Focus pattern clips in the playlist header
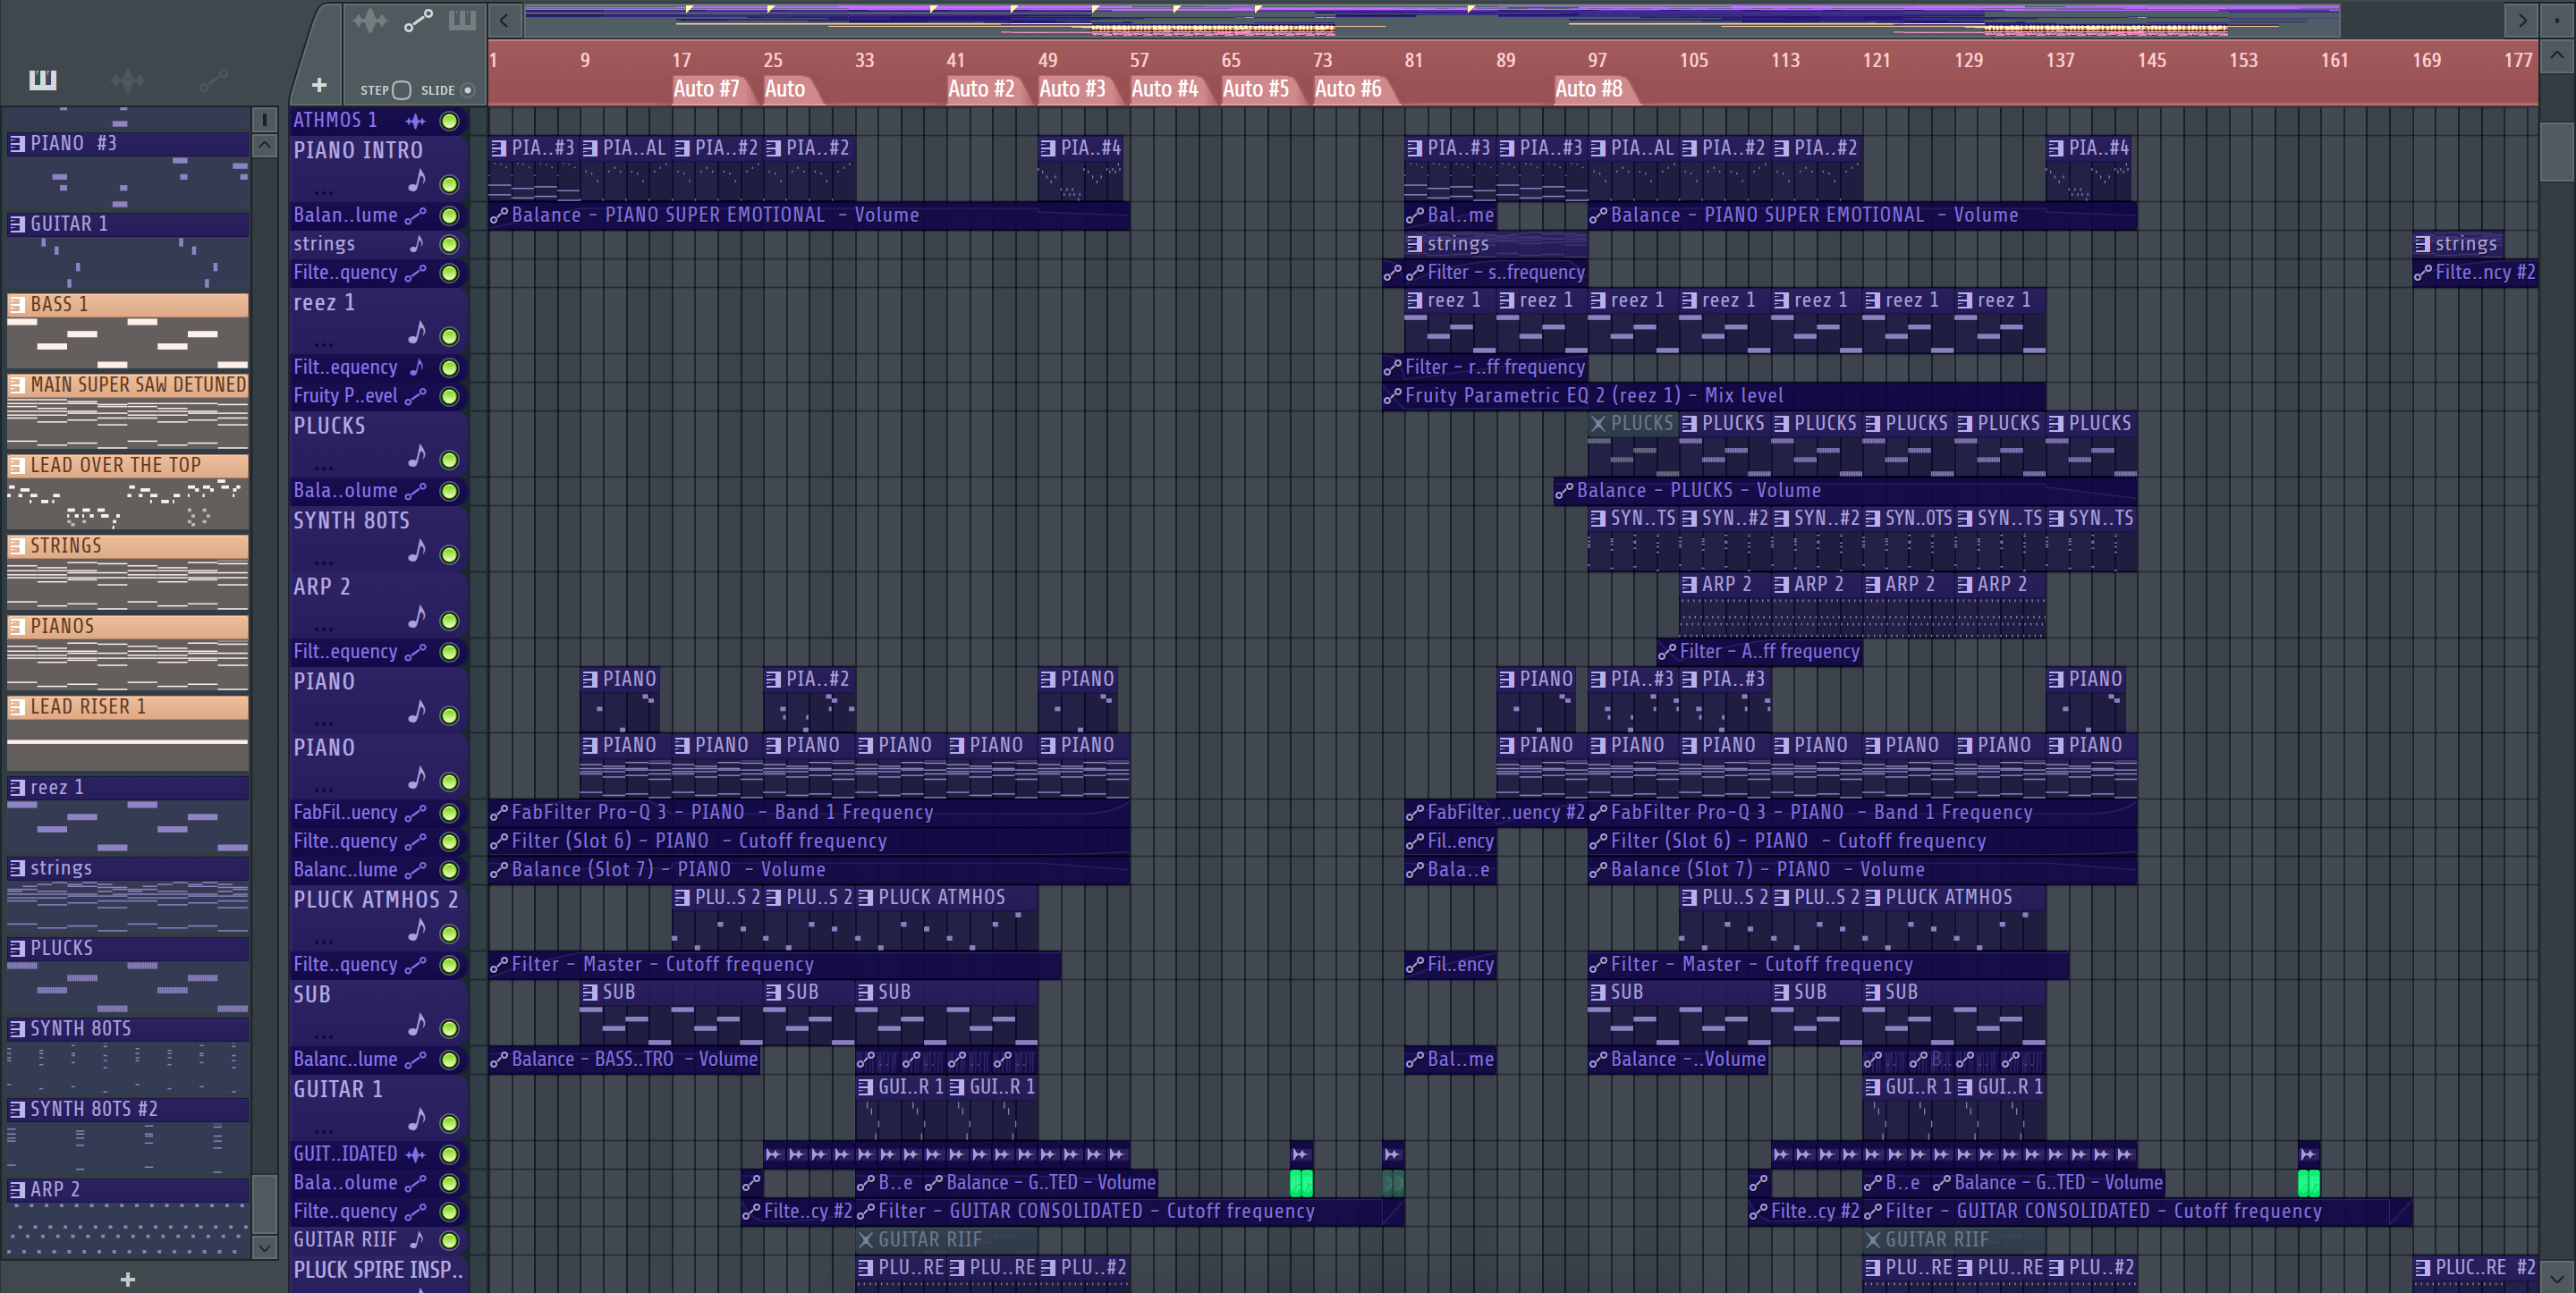The image size is (2576, 1293). (462, 20)
